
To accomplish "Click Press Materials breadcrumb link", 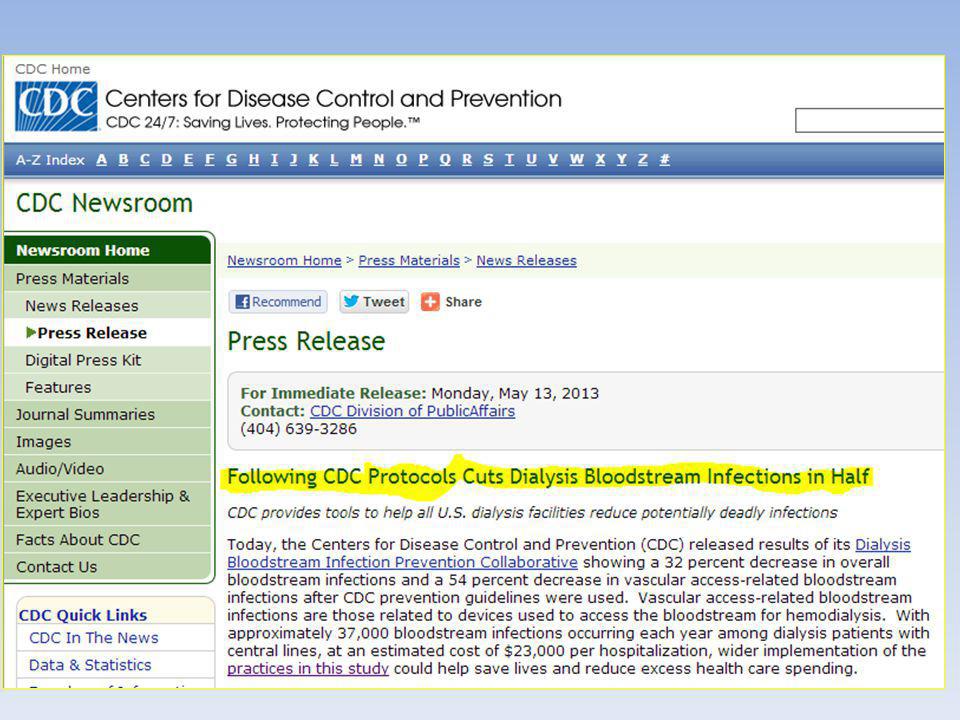I will [409, 260].
